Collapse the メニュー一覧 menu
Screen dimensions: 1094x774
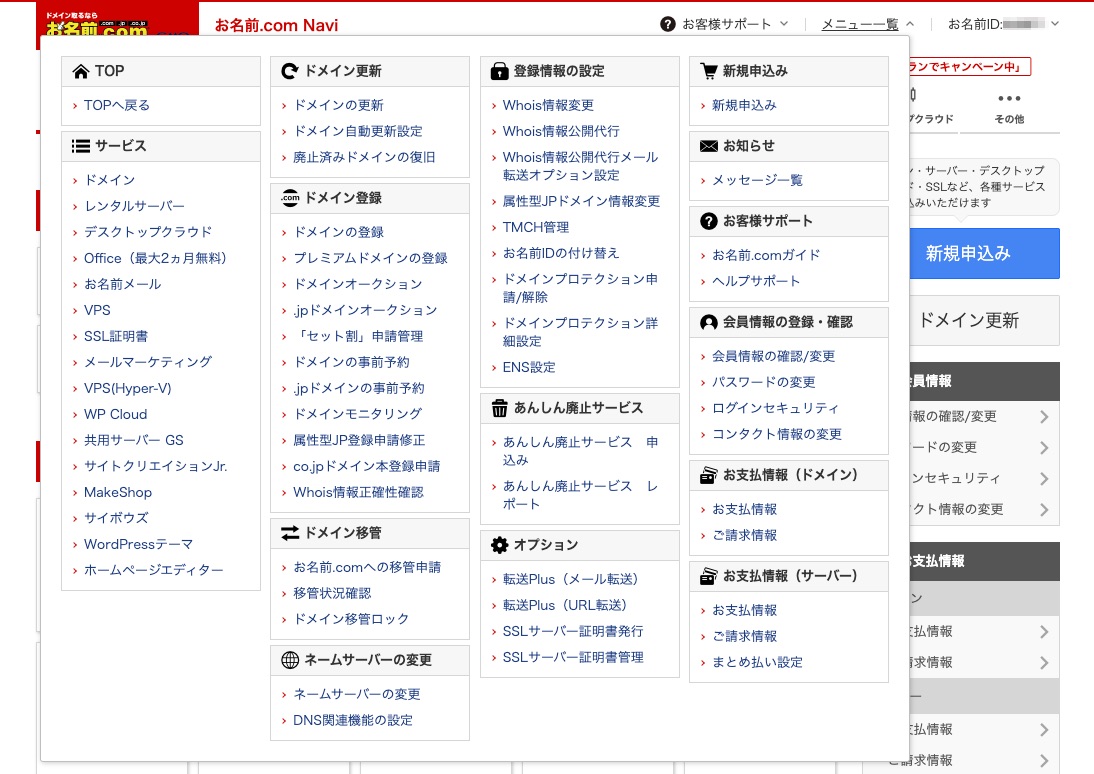pos(867,24)
